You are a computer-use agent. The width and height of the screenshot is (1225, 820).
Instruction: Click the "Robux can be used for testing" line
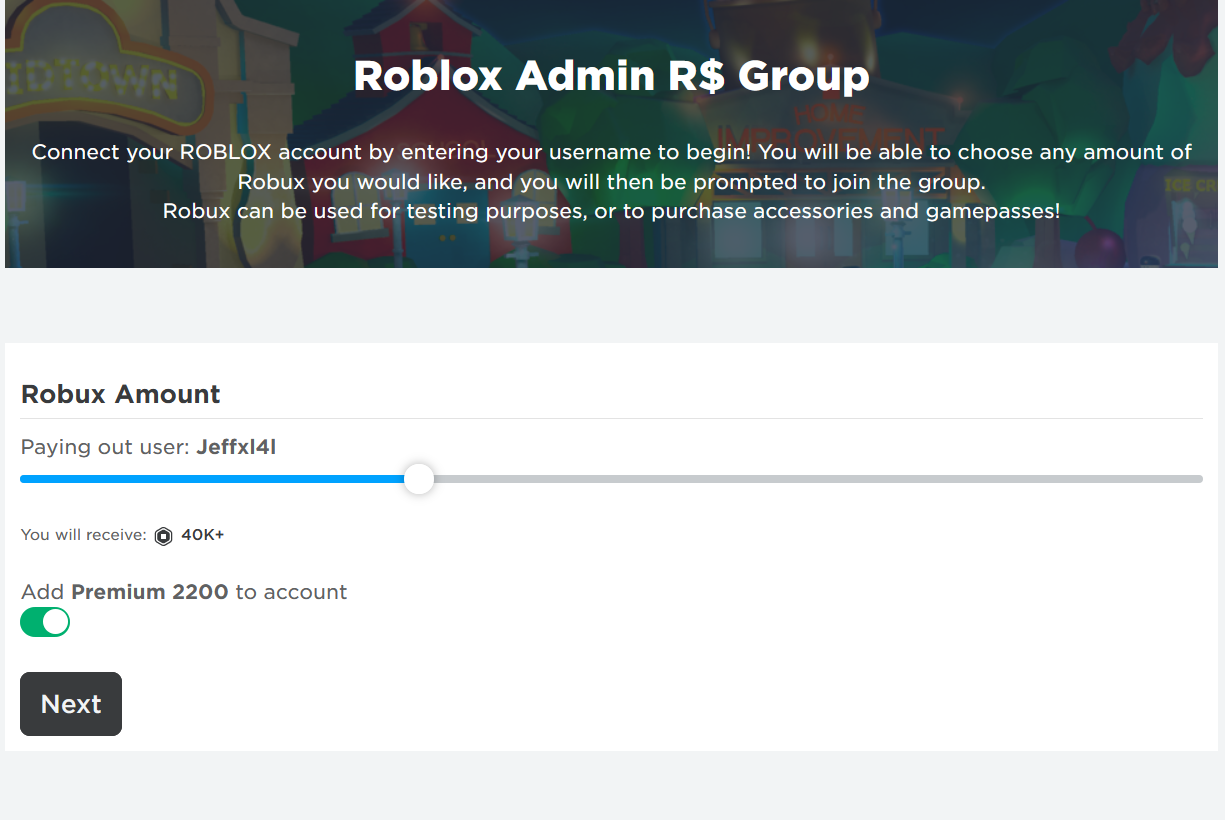(612, 211)
